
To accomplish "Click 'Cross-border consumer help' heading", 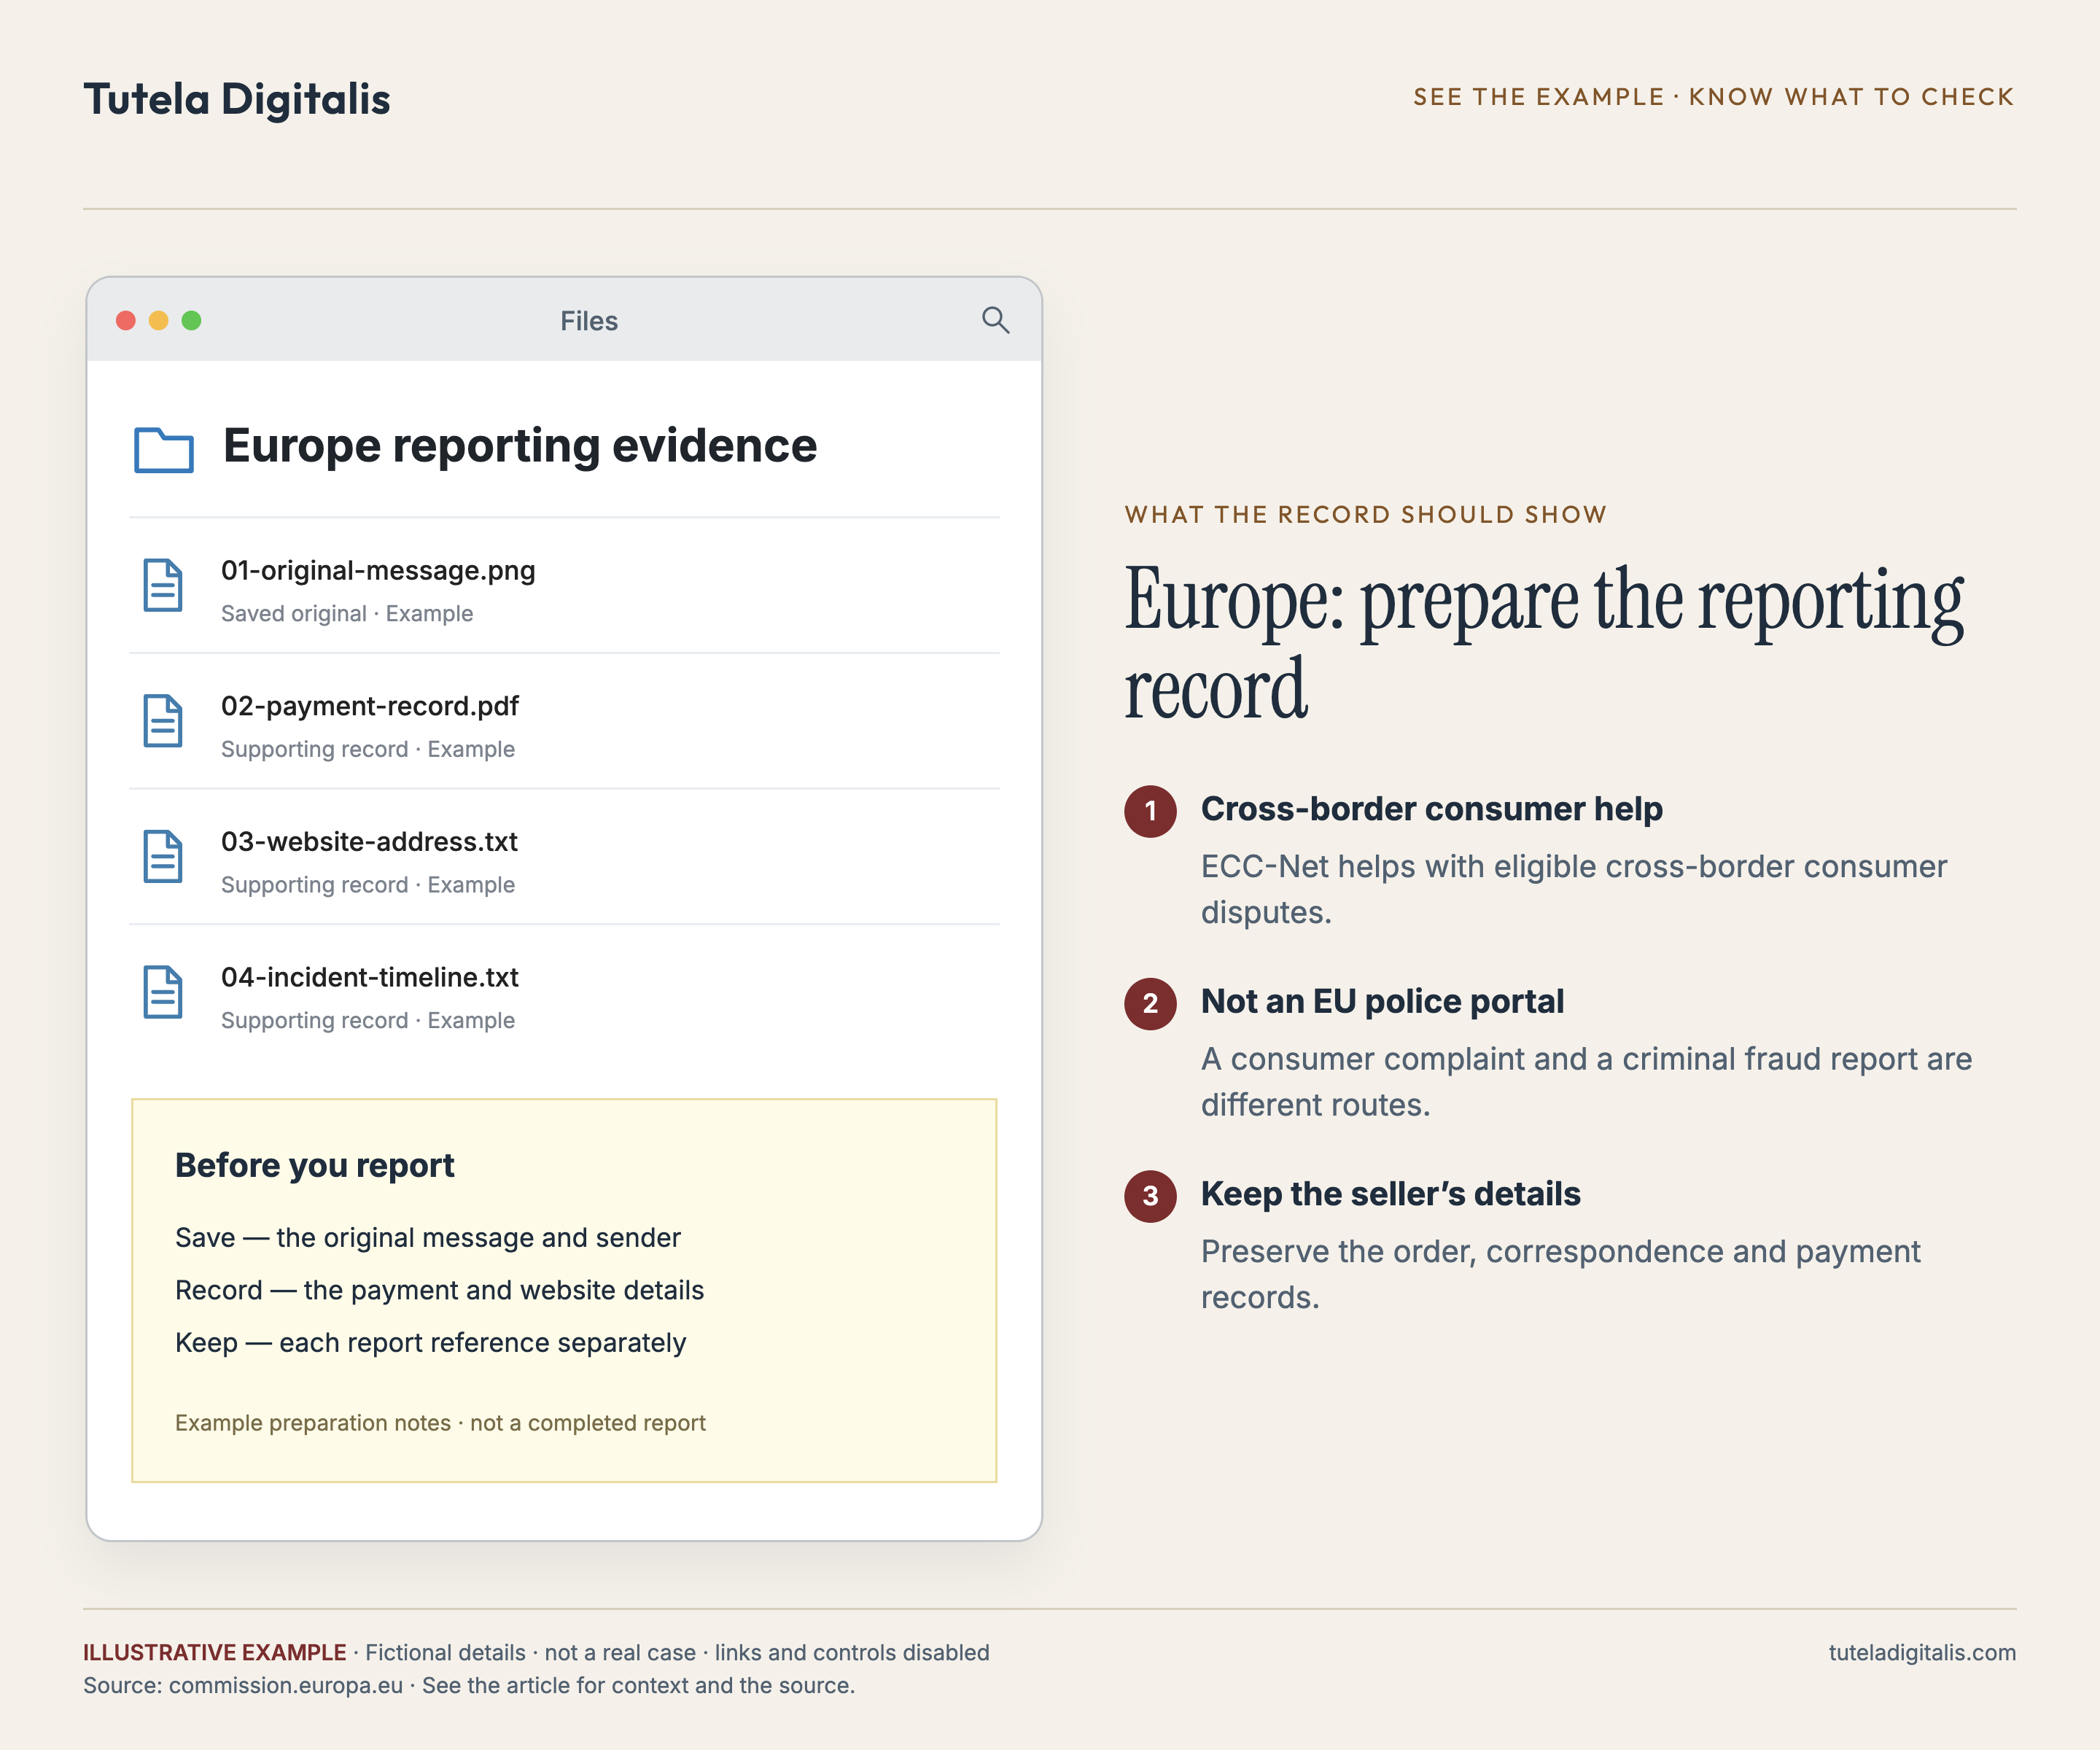I will coord(1432,809).
